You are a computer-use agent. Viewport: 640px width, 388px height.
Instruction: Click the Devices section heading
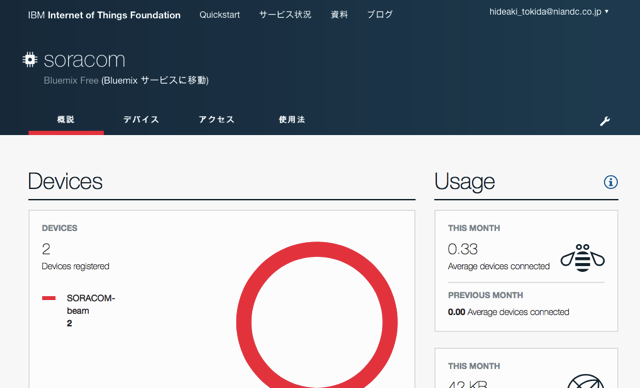click(x=65, y=181)
